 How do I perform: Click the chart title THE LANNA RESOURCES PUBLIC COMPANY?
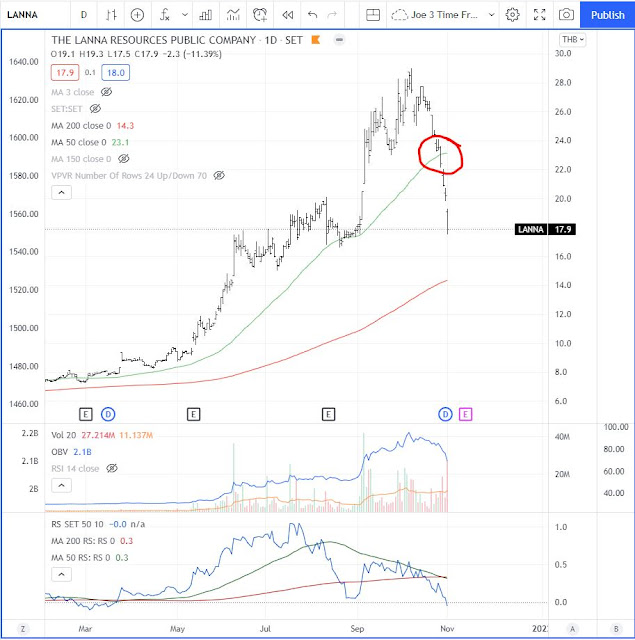[153, 40]
